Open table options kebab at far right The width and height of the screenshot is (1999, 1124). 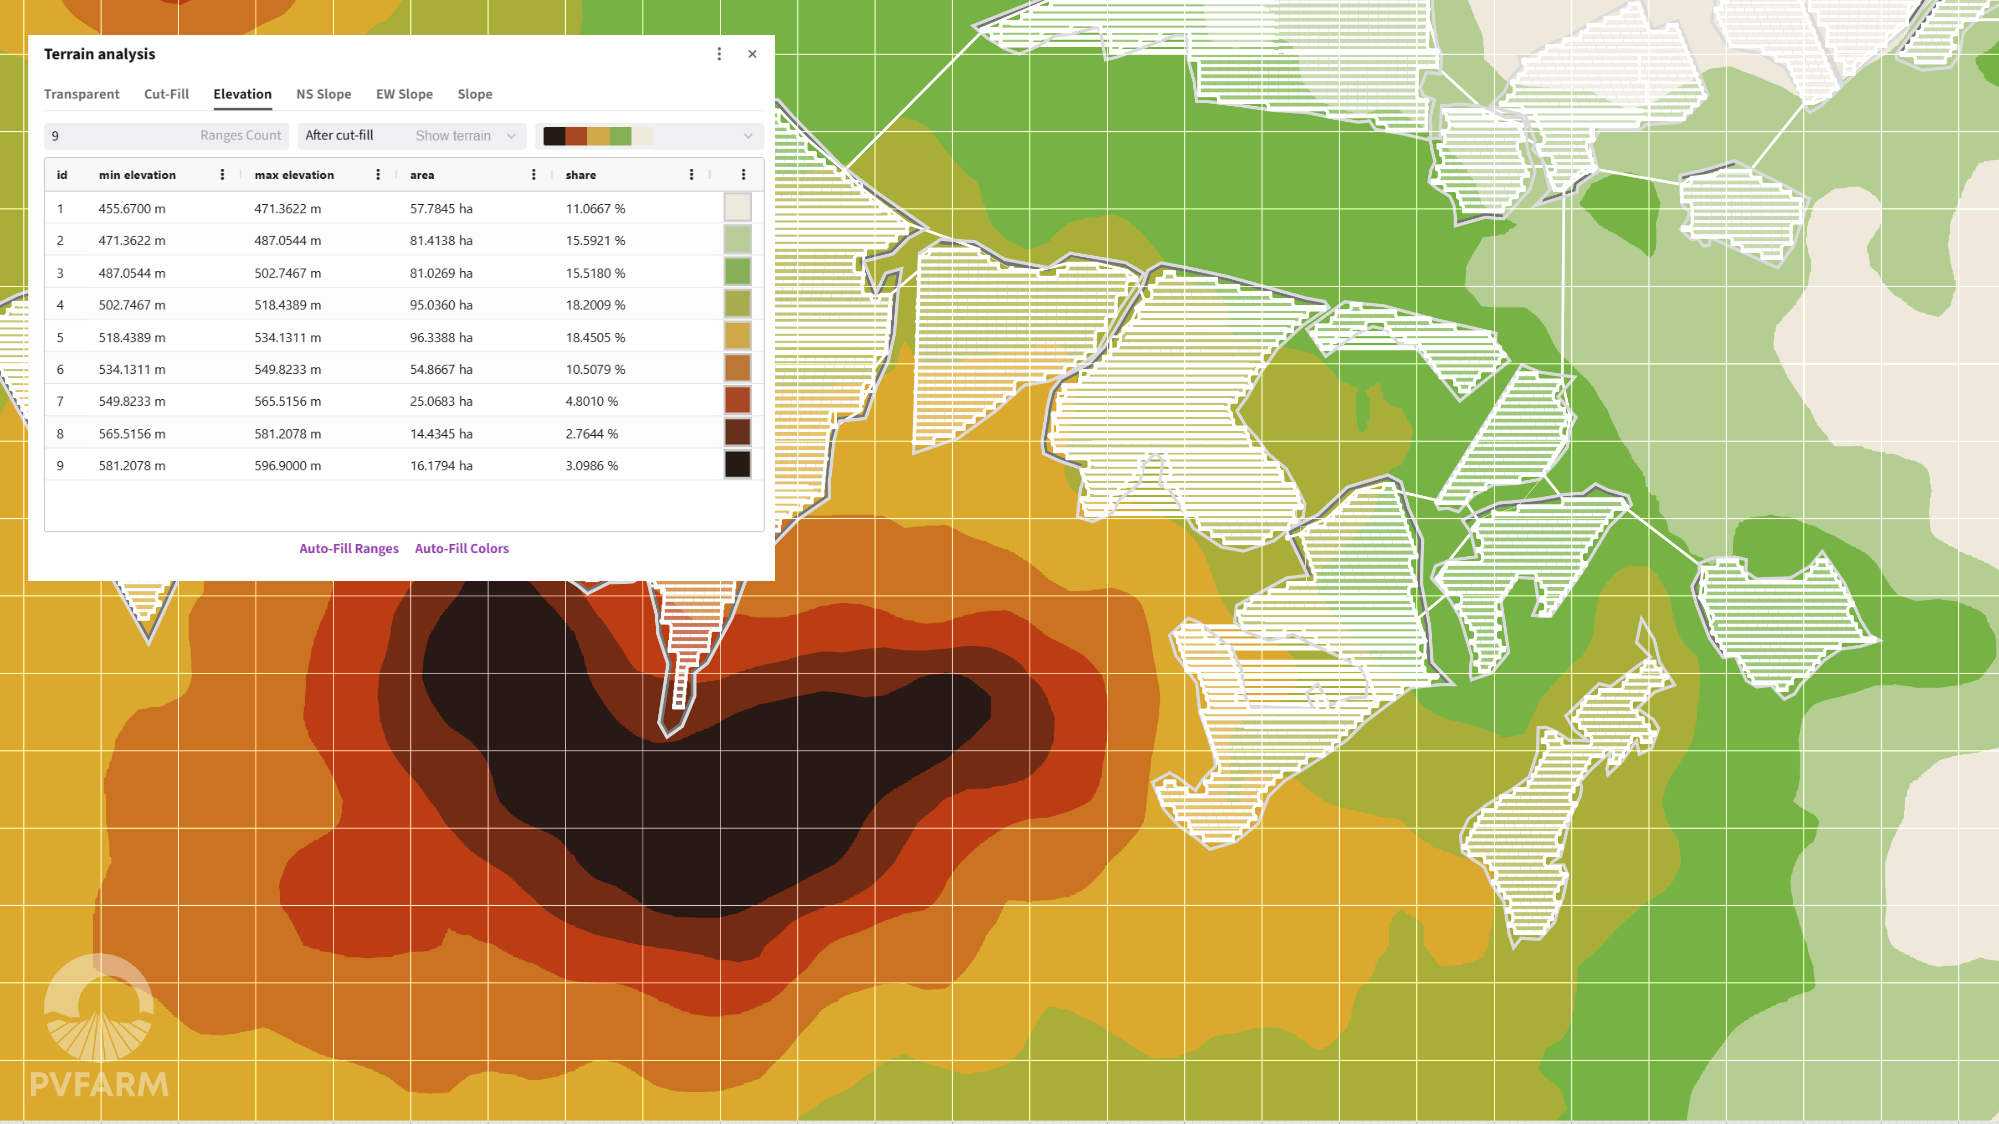[743, 175]
